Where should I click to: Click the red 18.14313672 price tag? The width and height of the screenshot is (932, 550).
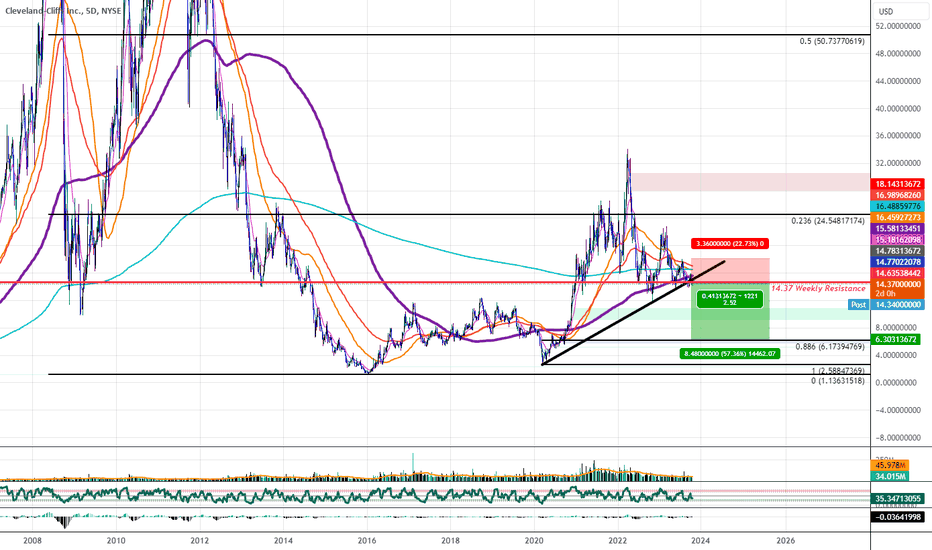tap(896, 184)
